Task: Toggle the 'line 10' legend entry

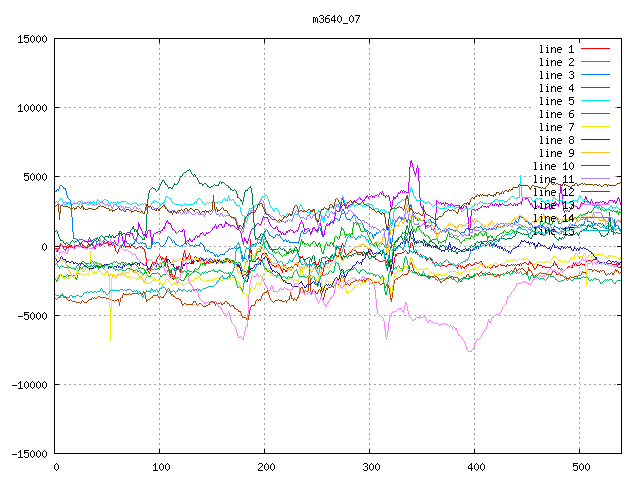Action: click(x=553, y=166)
